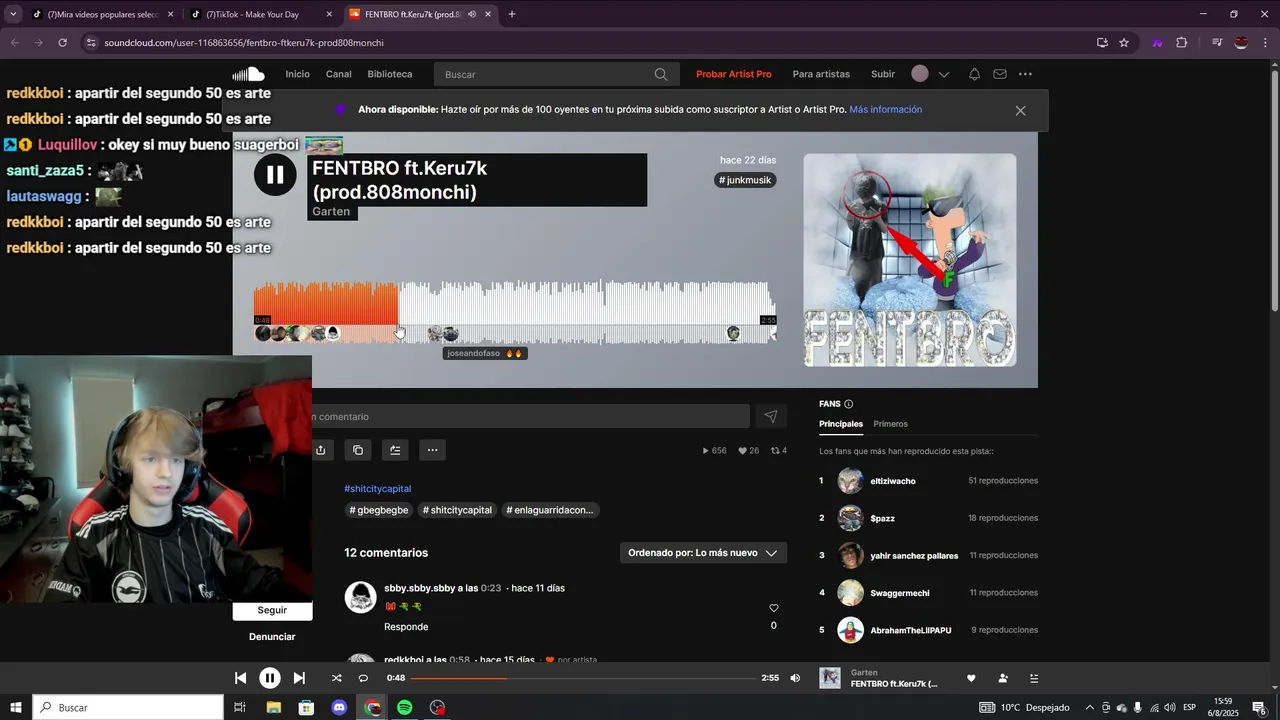Open the more options ellipsis under the track
This screenshot has height=720, width=1280.
pos(432,450)
